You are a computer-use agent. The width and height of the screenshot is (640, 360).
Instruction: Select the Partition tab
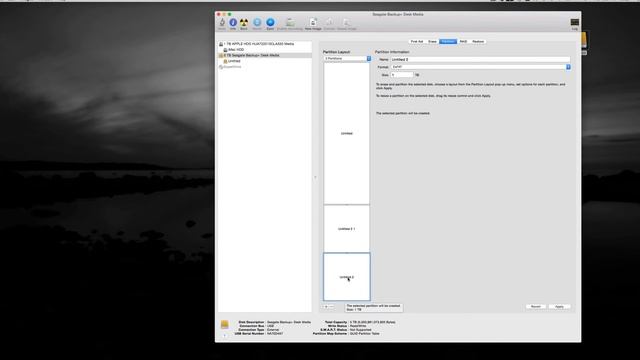[448, 42]
